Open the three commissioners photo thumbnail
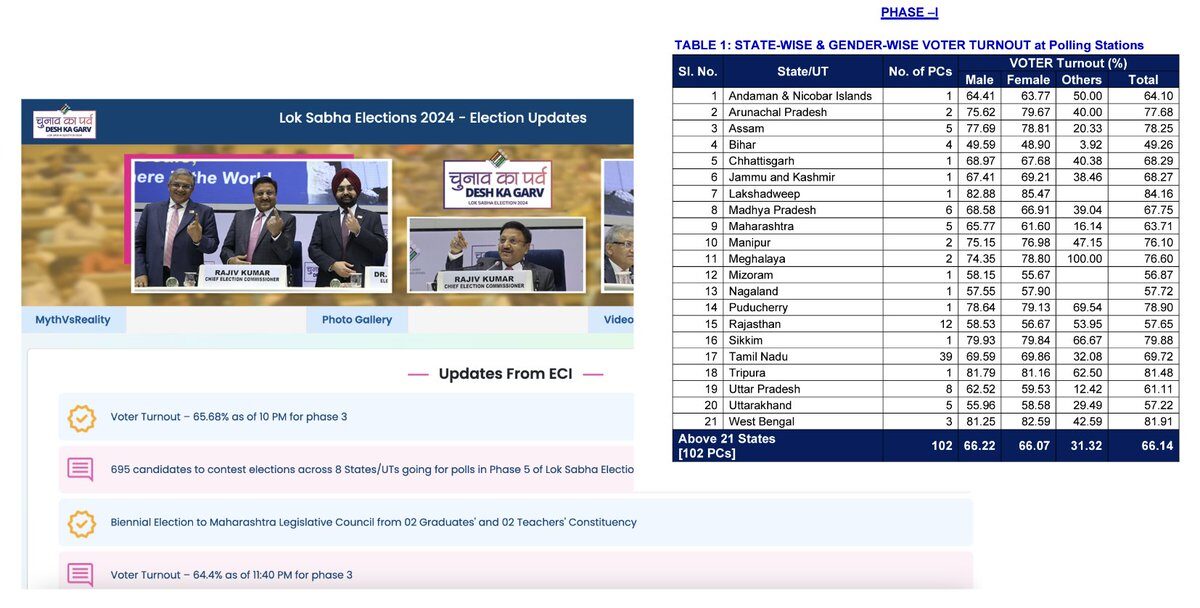 (x=261, y=225)
